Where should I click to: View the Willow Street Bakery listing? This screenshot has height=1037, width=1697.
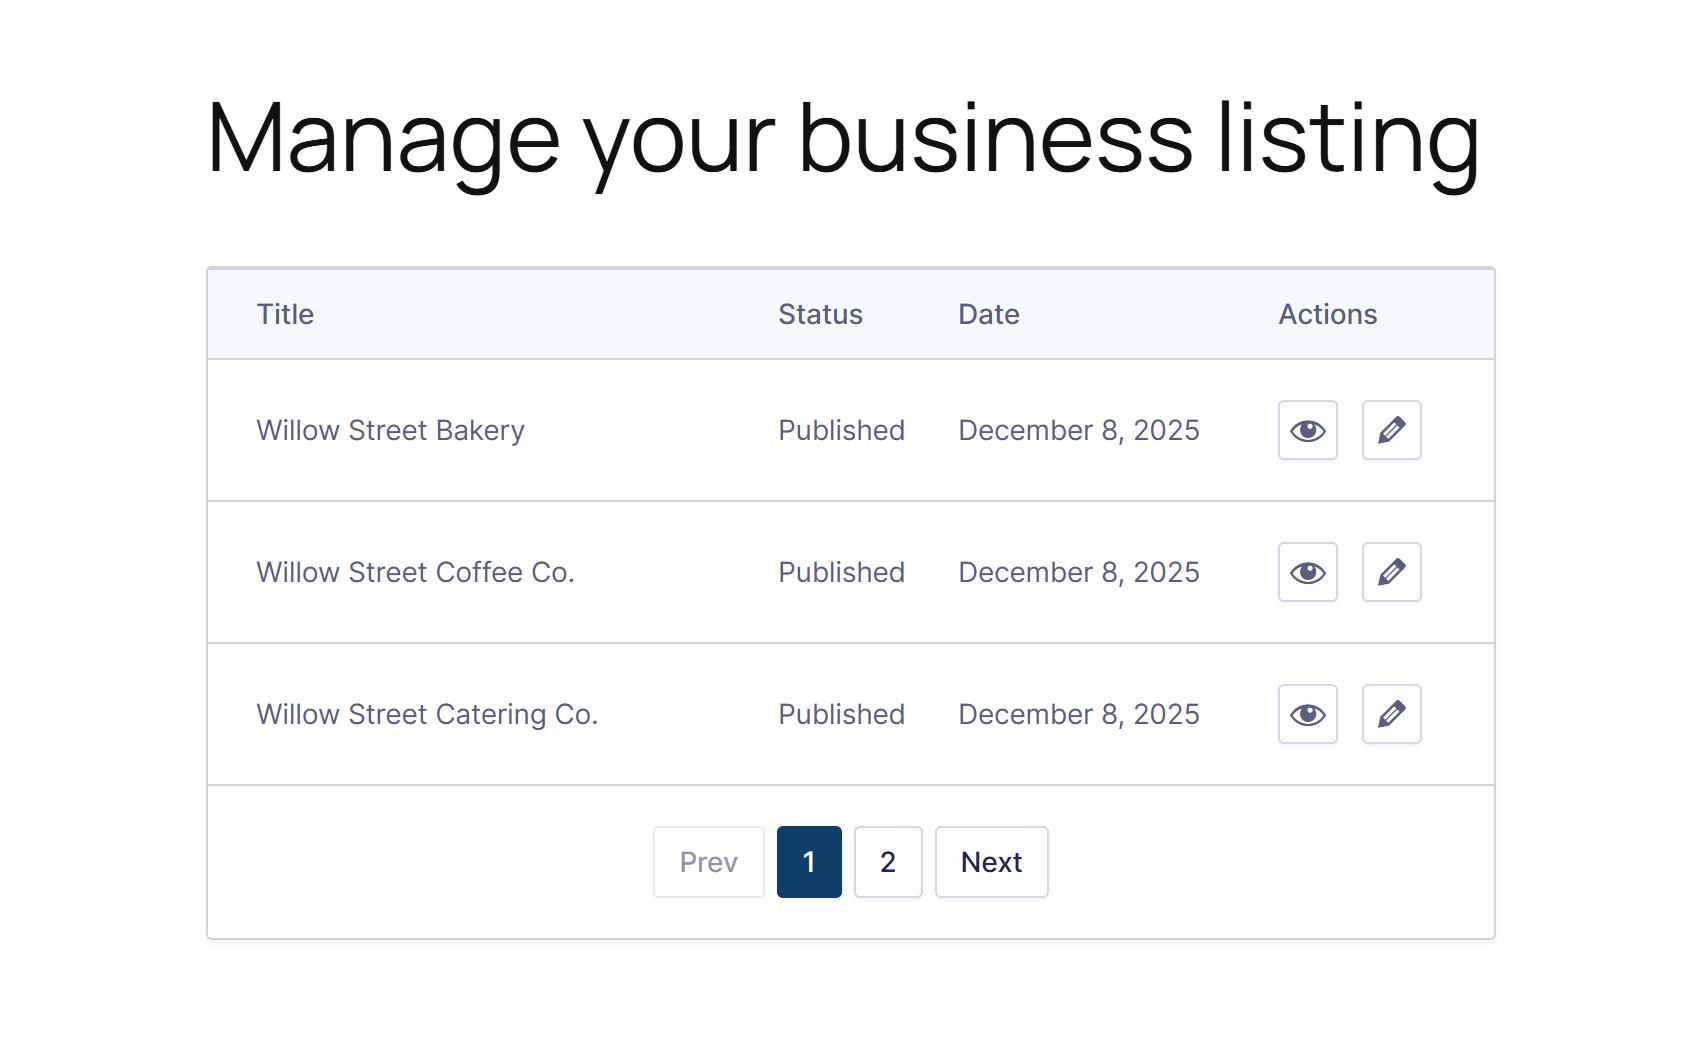tap(1307, 430)
